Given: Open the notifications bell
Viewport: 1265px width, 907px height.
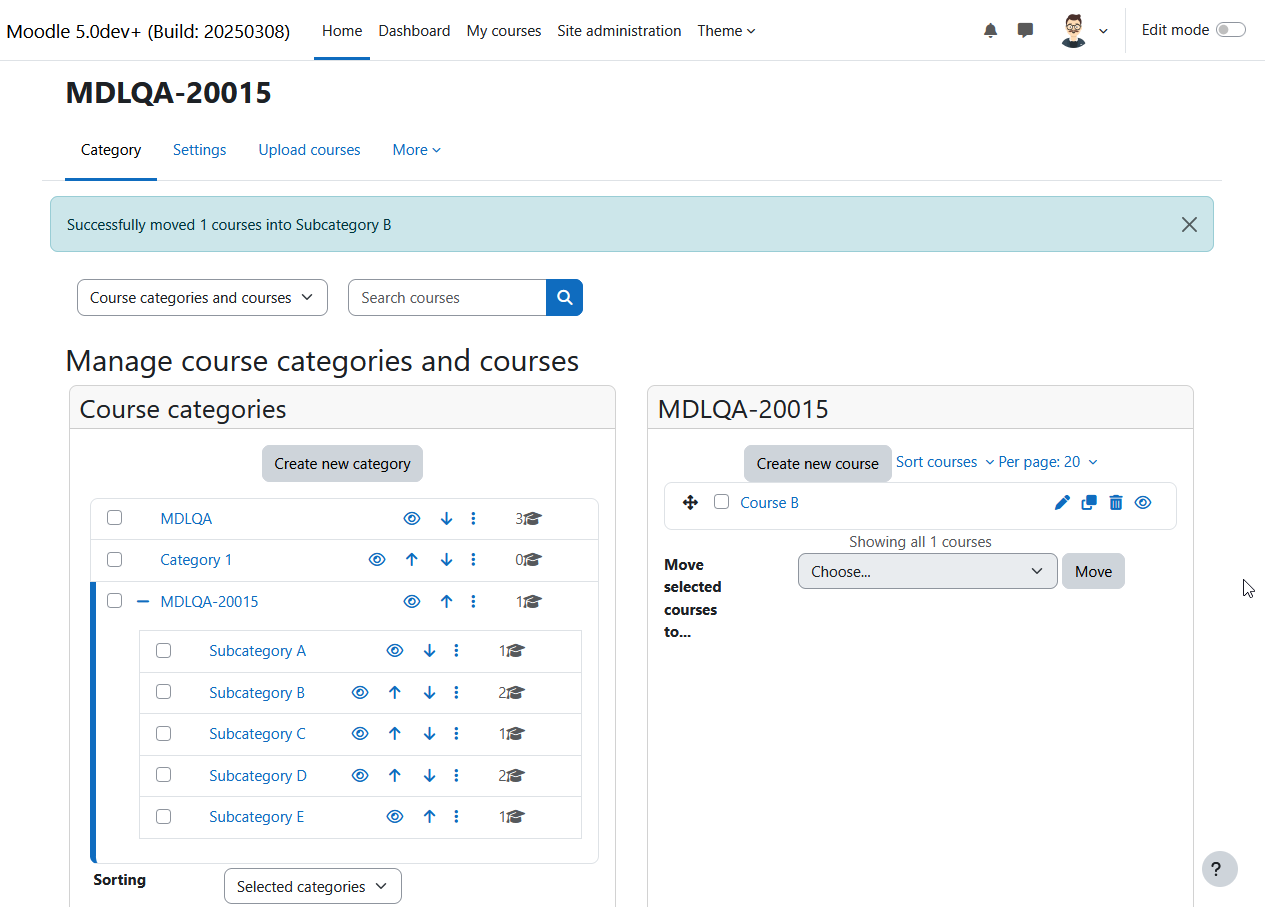Looking at the screenshot, I should (990, 31).
